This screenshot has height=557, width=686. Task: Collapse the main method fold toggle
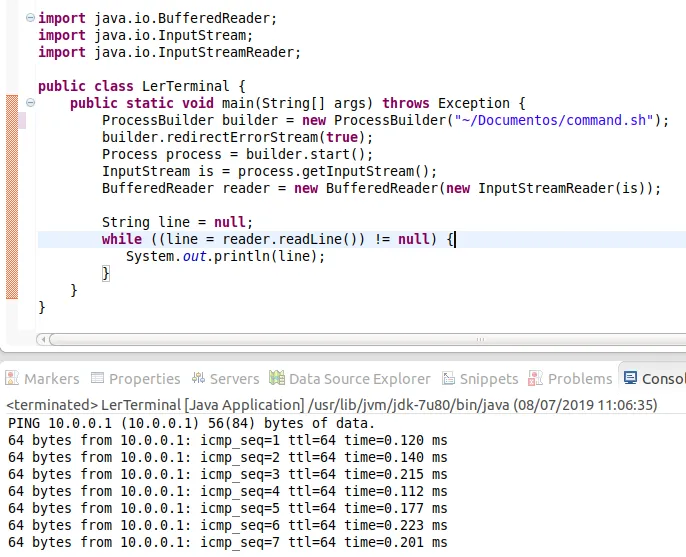click(x=30, y=103)
